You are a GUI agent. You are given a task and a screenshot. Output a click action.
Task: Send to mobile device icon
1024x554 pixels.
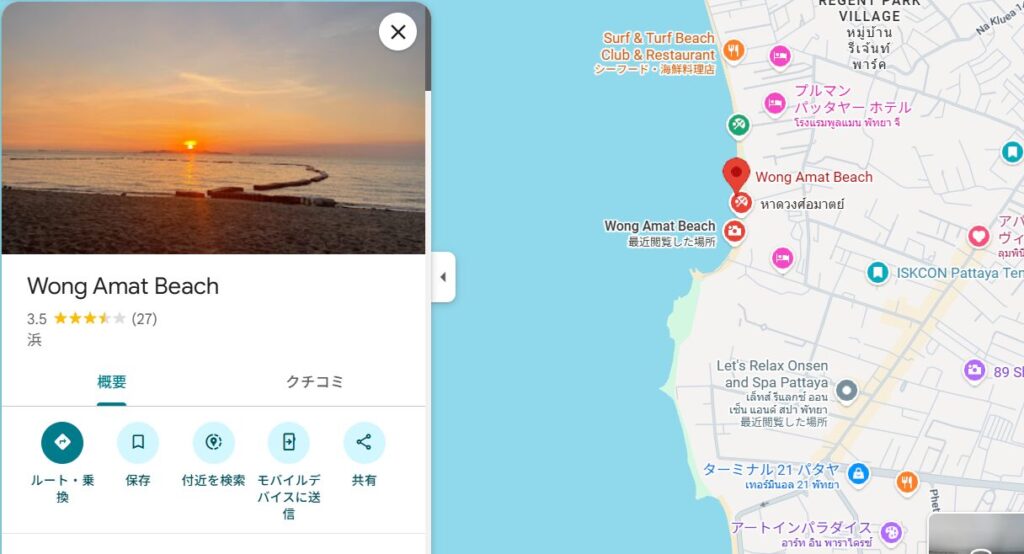(x=289, y=443)
